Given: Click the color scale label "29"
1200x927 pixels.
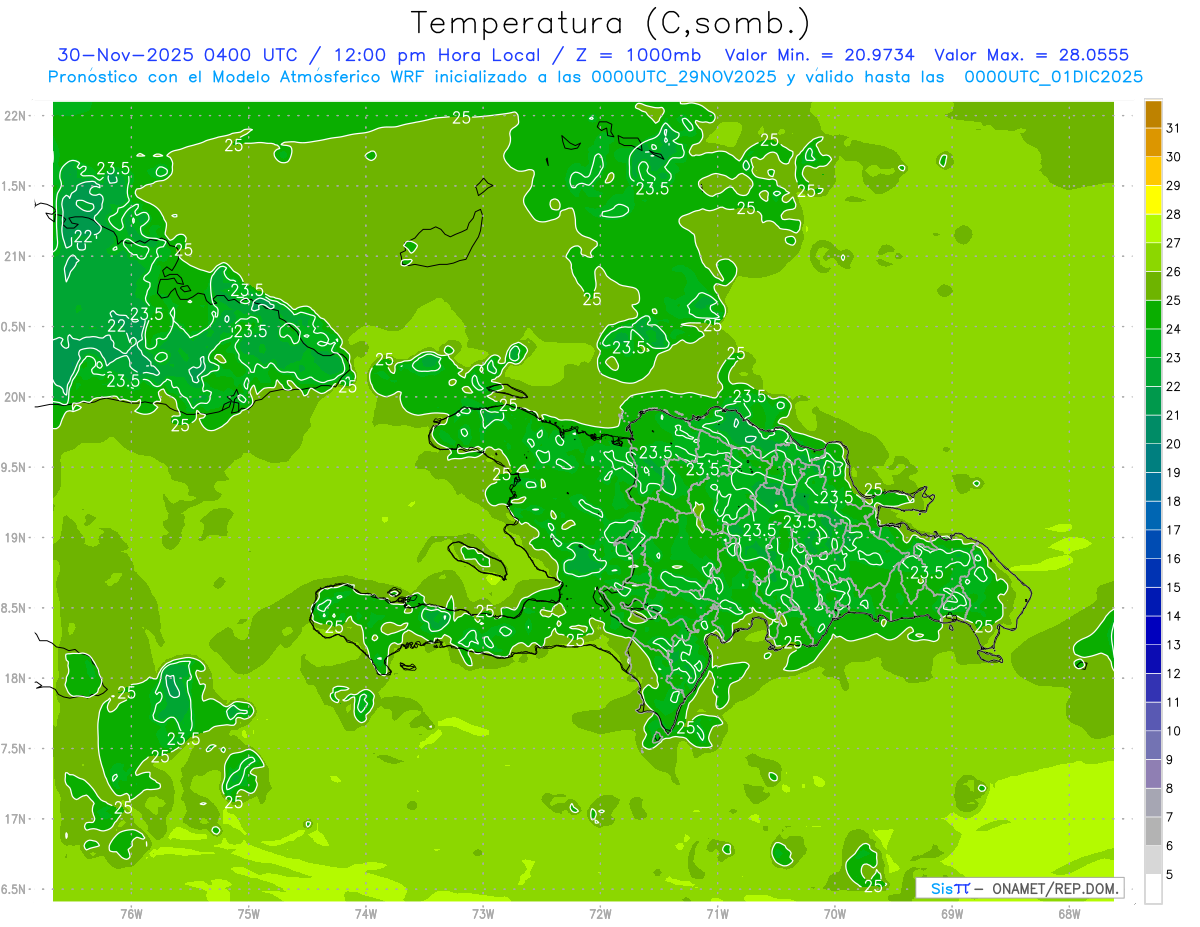Looking at the screenshot, I should click(1173, 186).
